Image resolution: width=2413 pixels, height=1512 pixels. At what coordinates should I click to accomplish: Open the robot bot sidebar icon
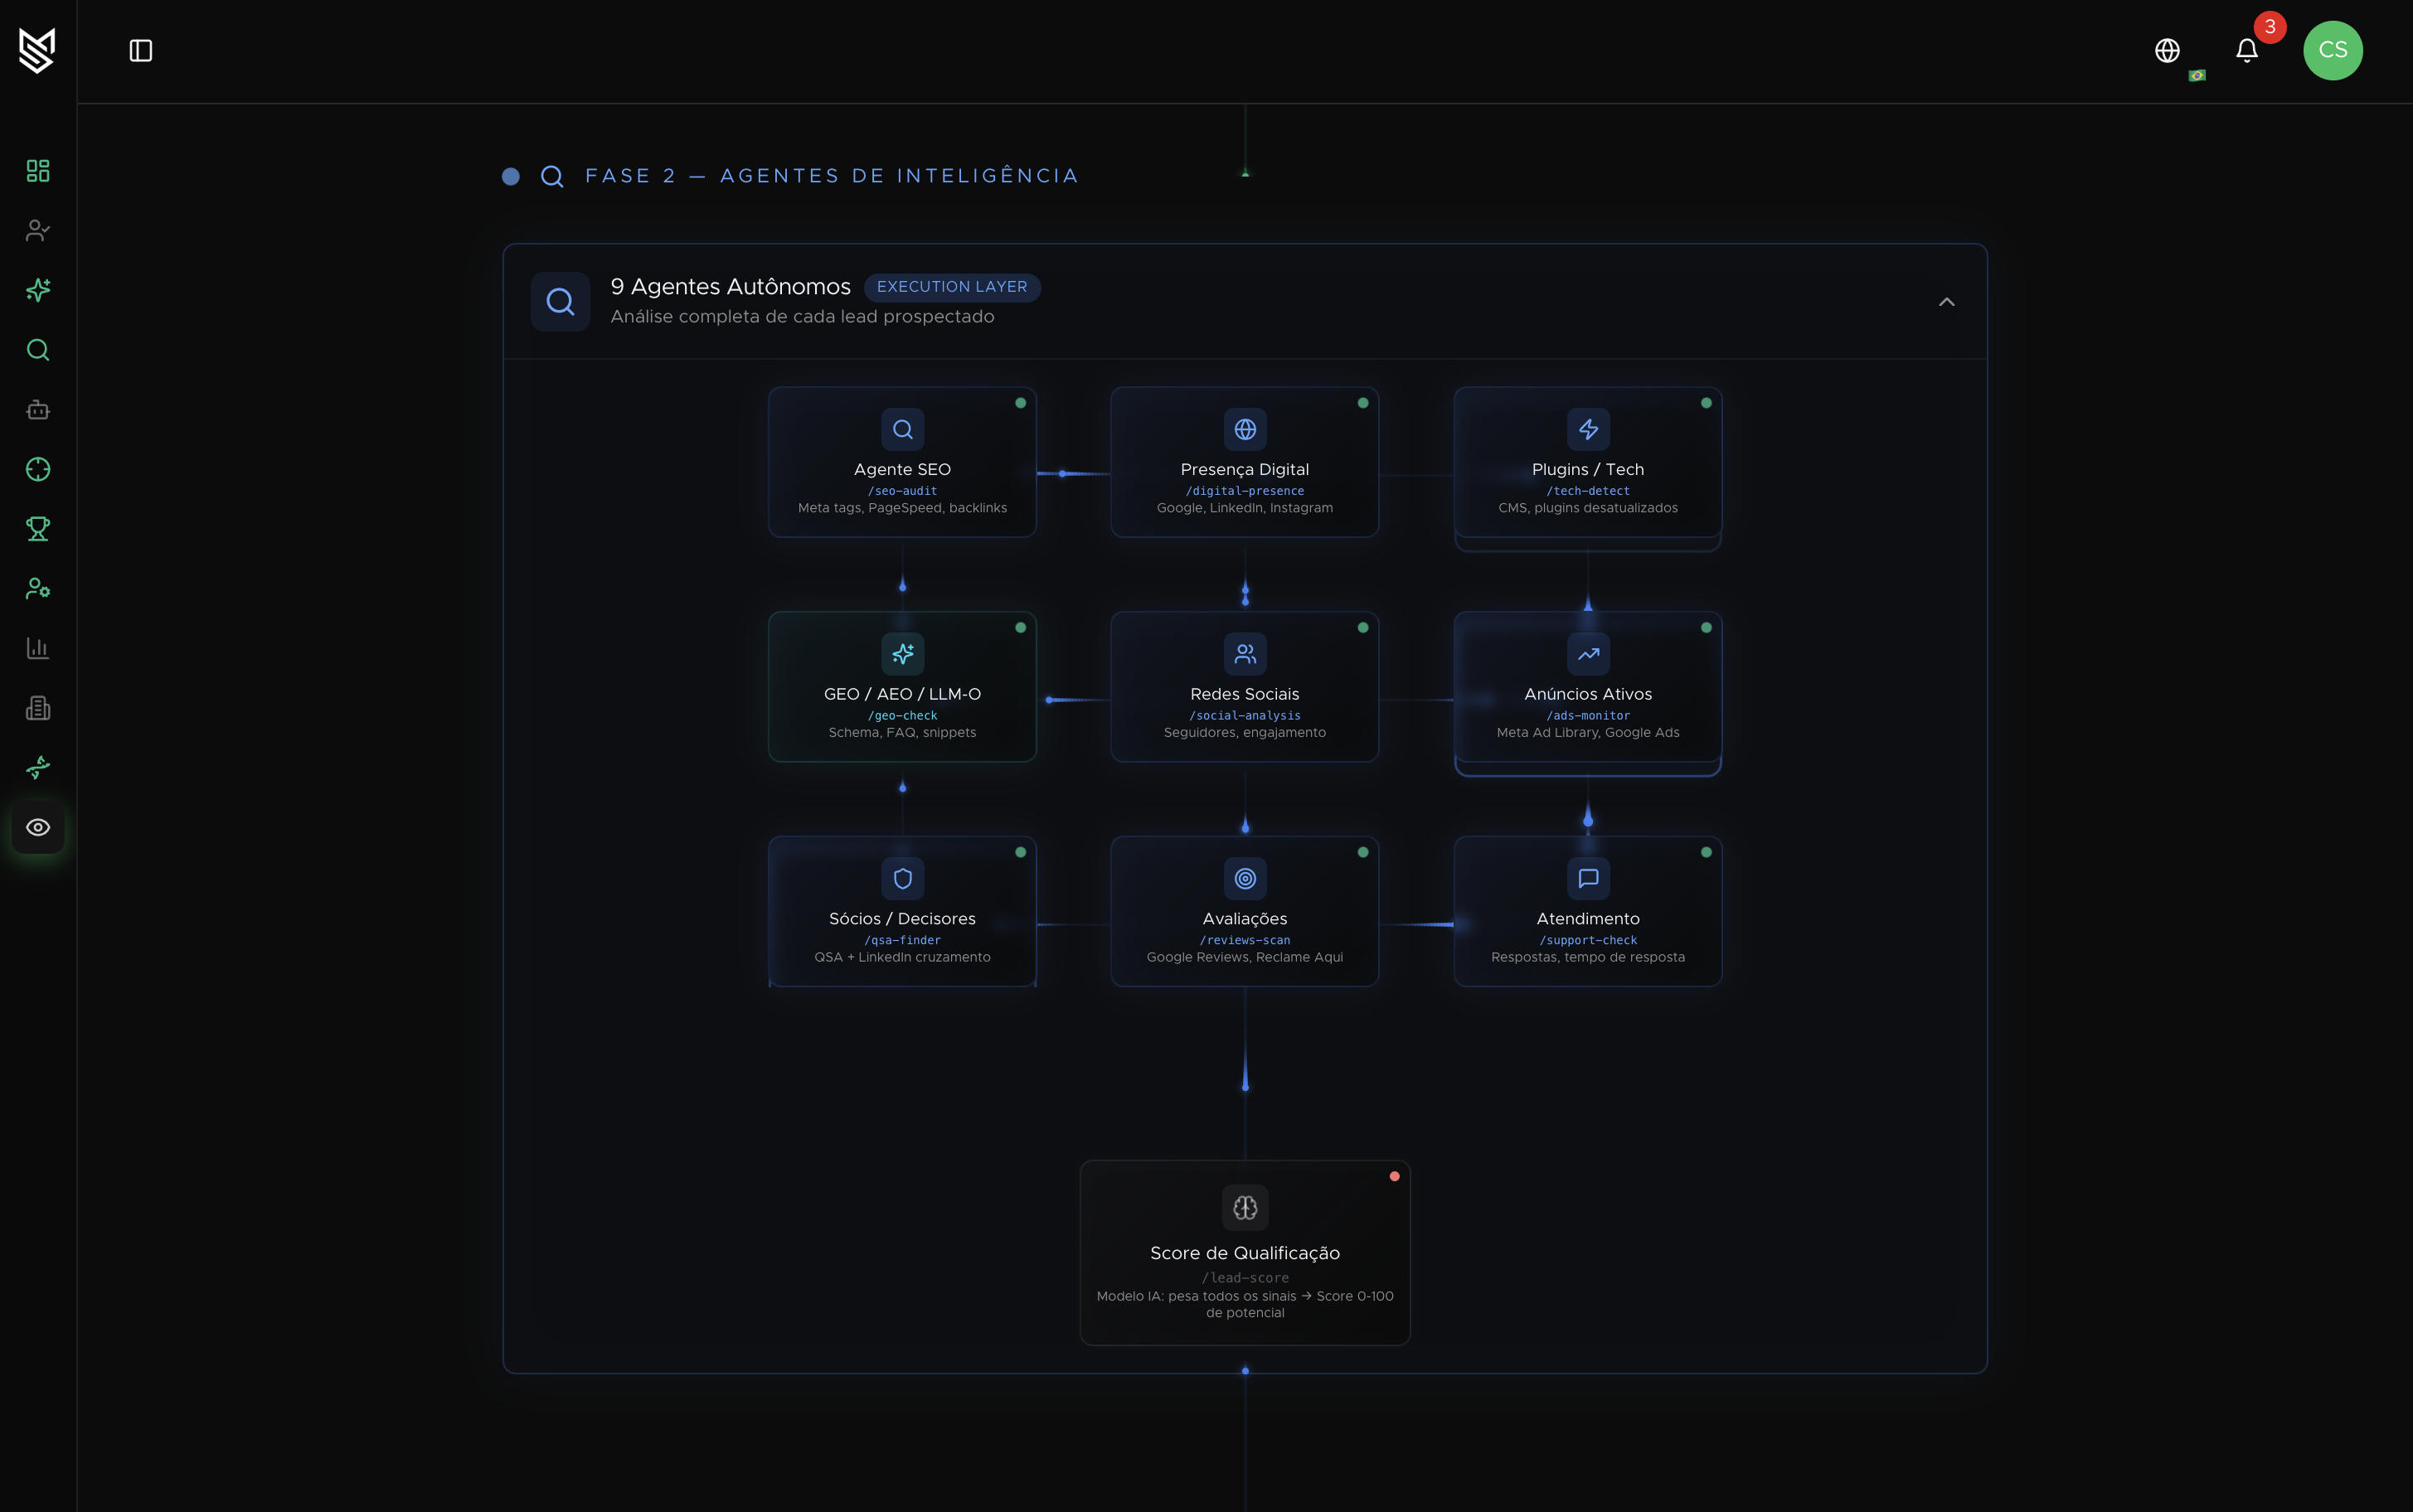38,410
